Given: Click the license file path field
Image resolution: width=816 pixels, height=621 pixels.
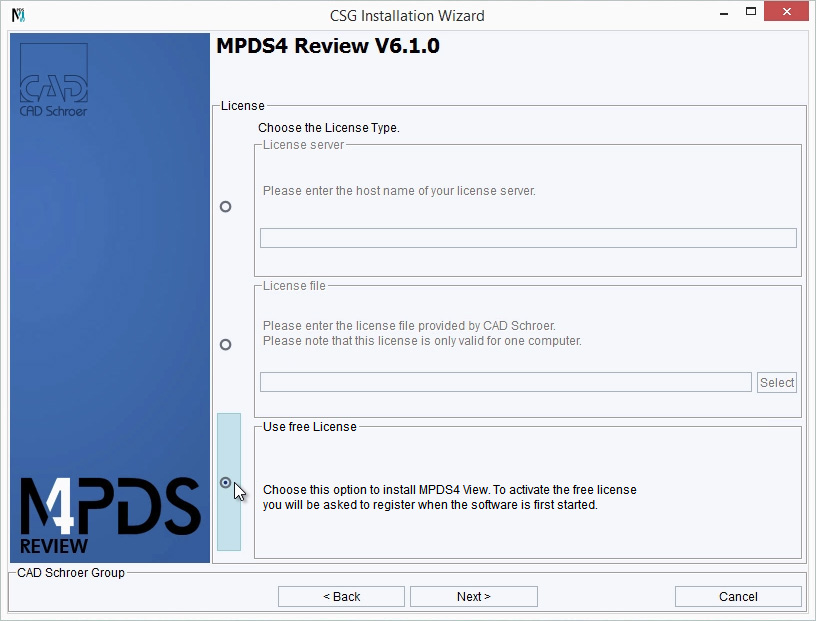Looking at the screenshot, I should point(506,382).
